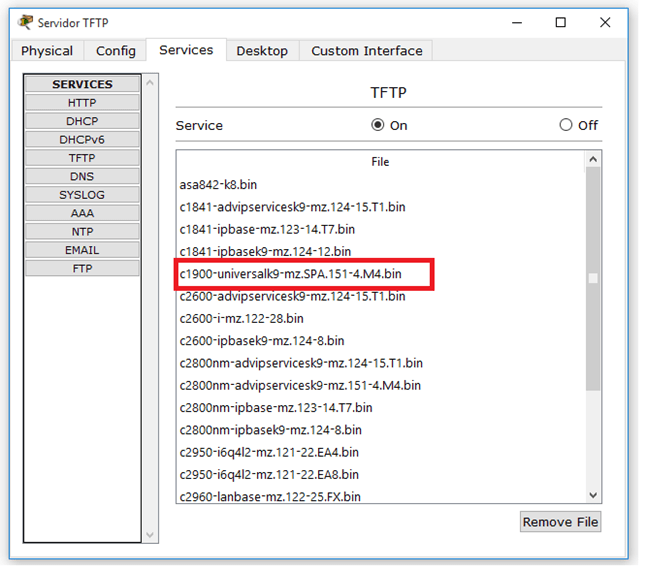
Task: Switch to the Physical tab
Action: [47, 51]
